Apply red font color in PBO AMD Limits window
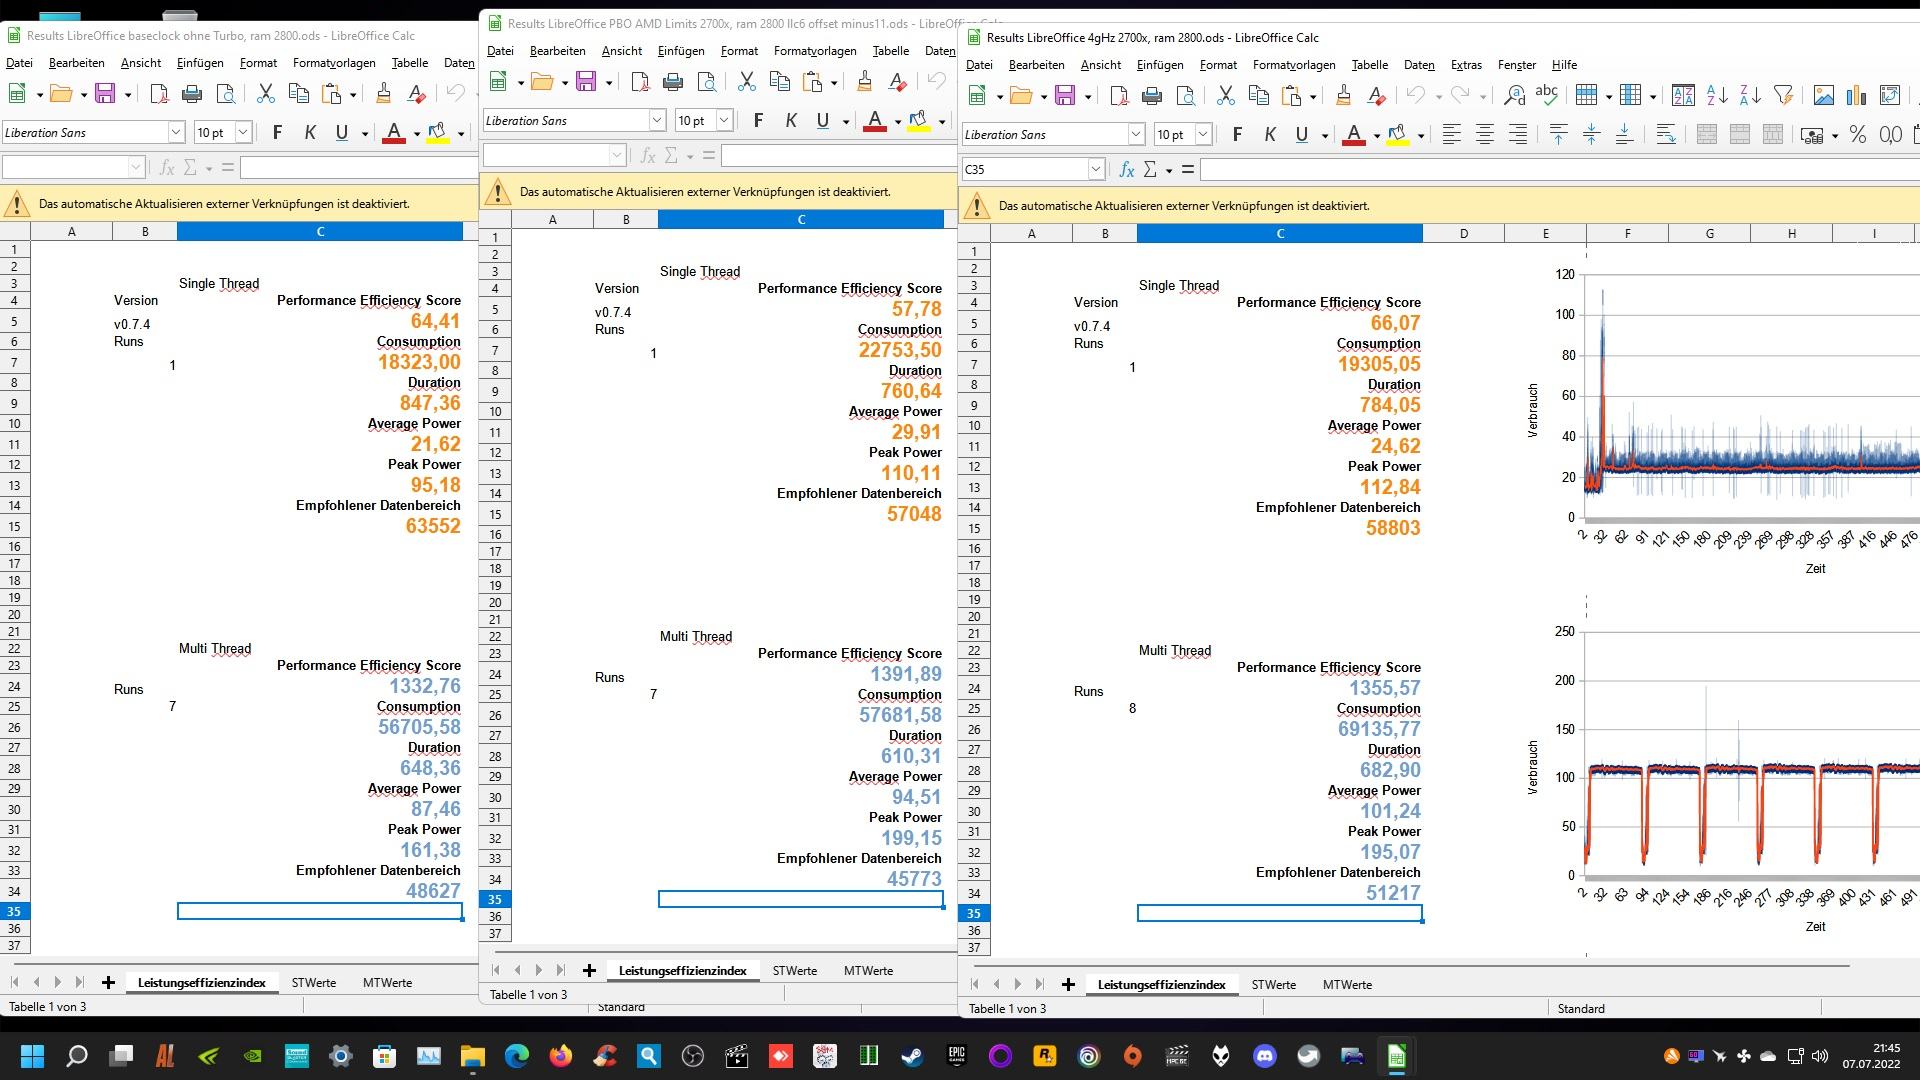 tap(875, 120)
